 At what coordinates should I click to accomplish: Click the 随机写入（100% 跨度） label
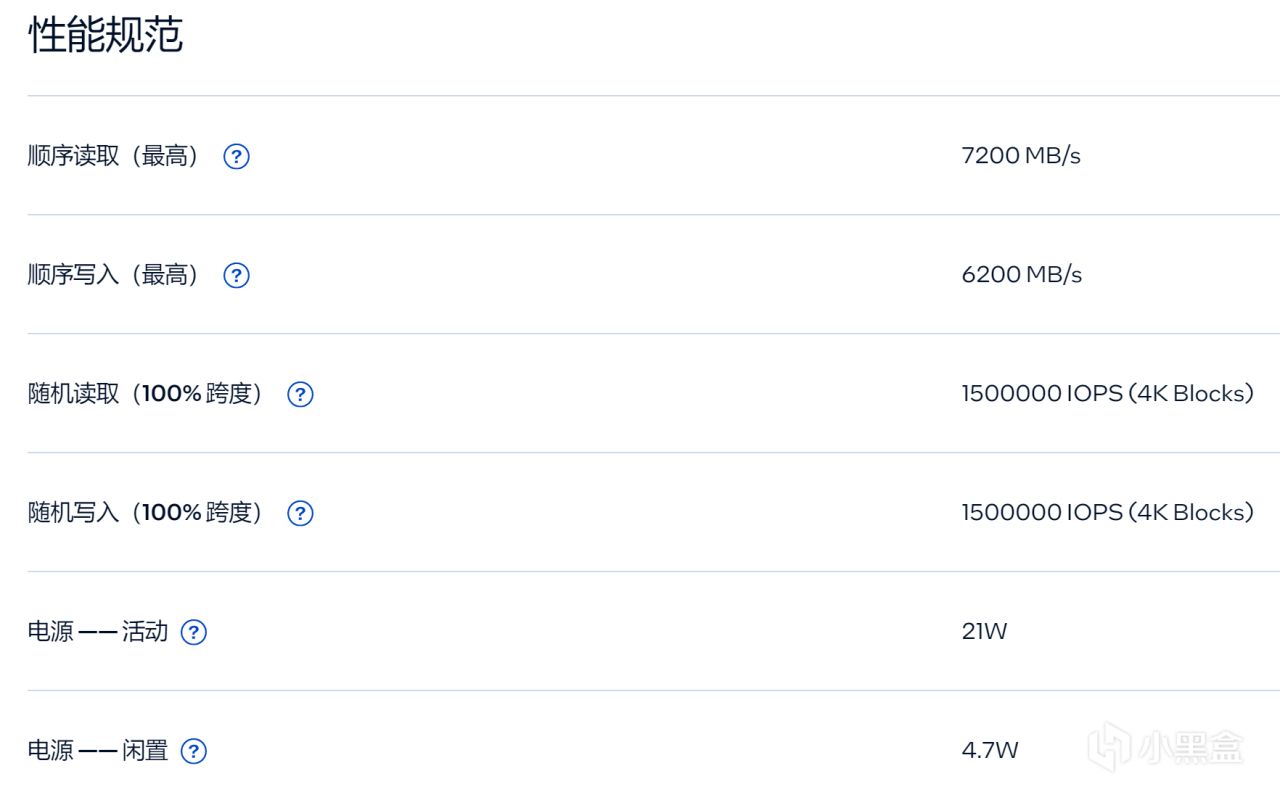[145, 513]
